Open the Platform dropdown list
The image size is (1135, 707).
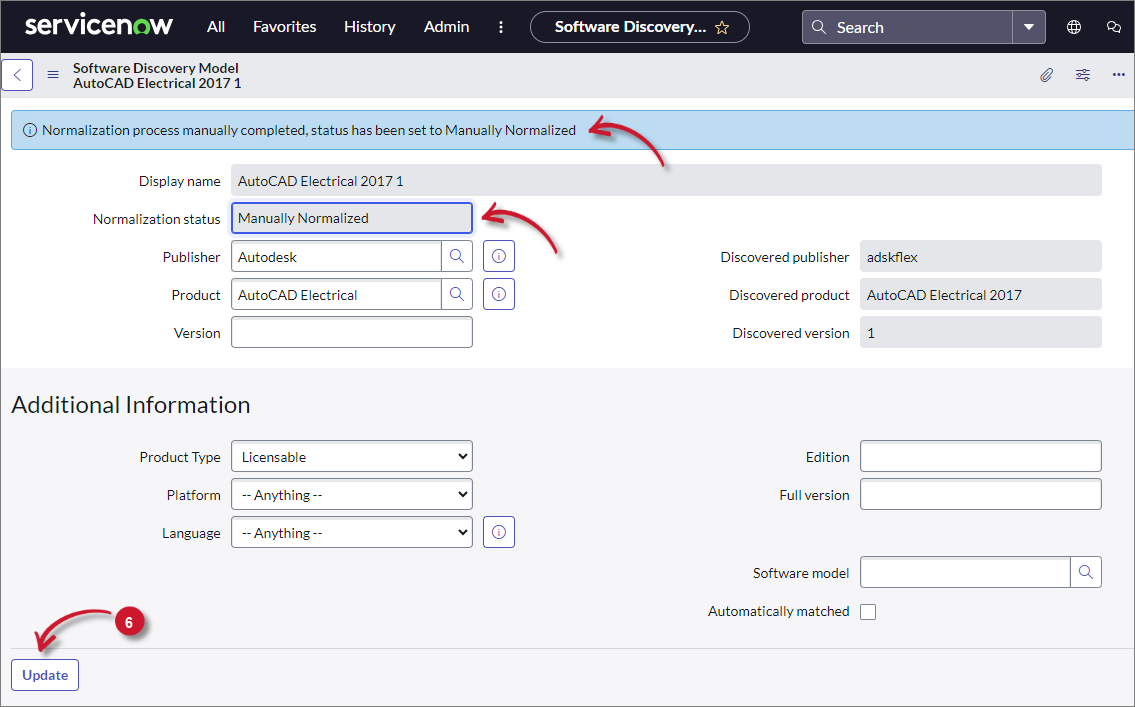point(352,495)
